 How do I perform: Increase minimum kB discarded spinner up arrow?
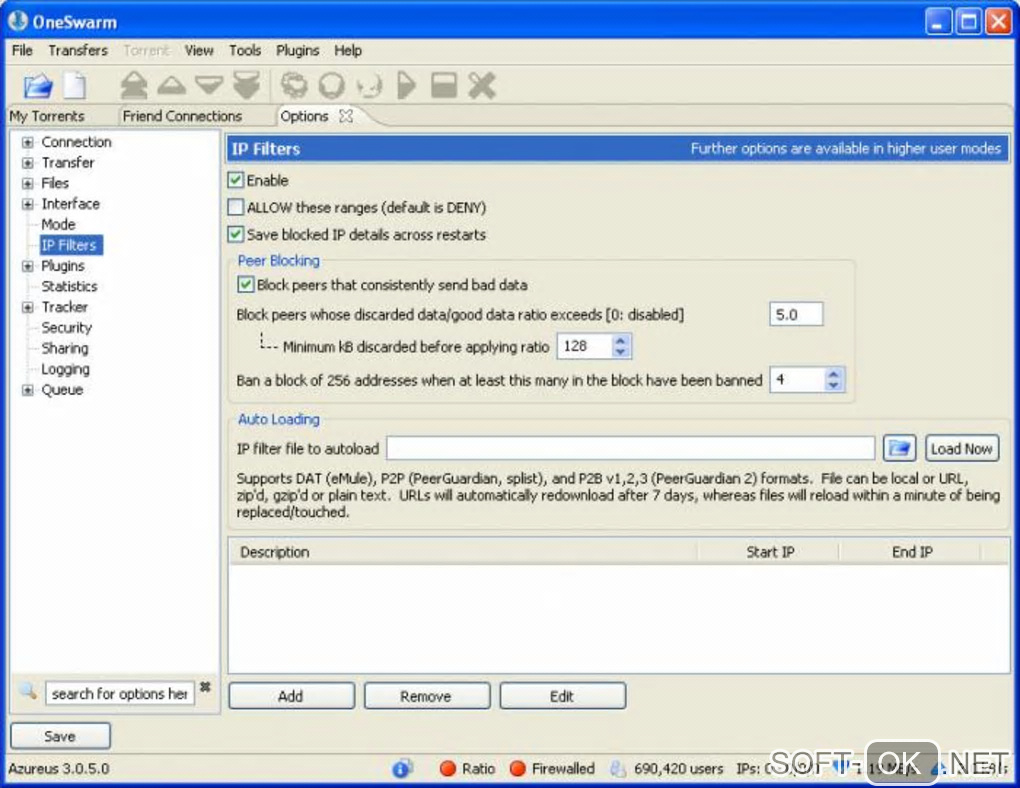(621, 340)
